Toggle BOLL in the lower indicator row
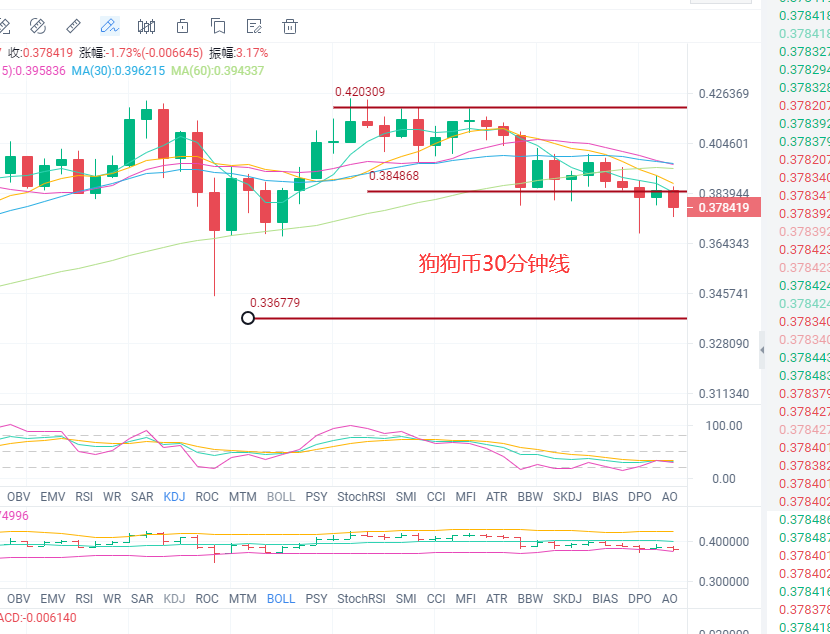This screenshot has width=830, height=634. click(x=281, y=598)
